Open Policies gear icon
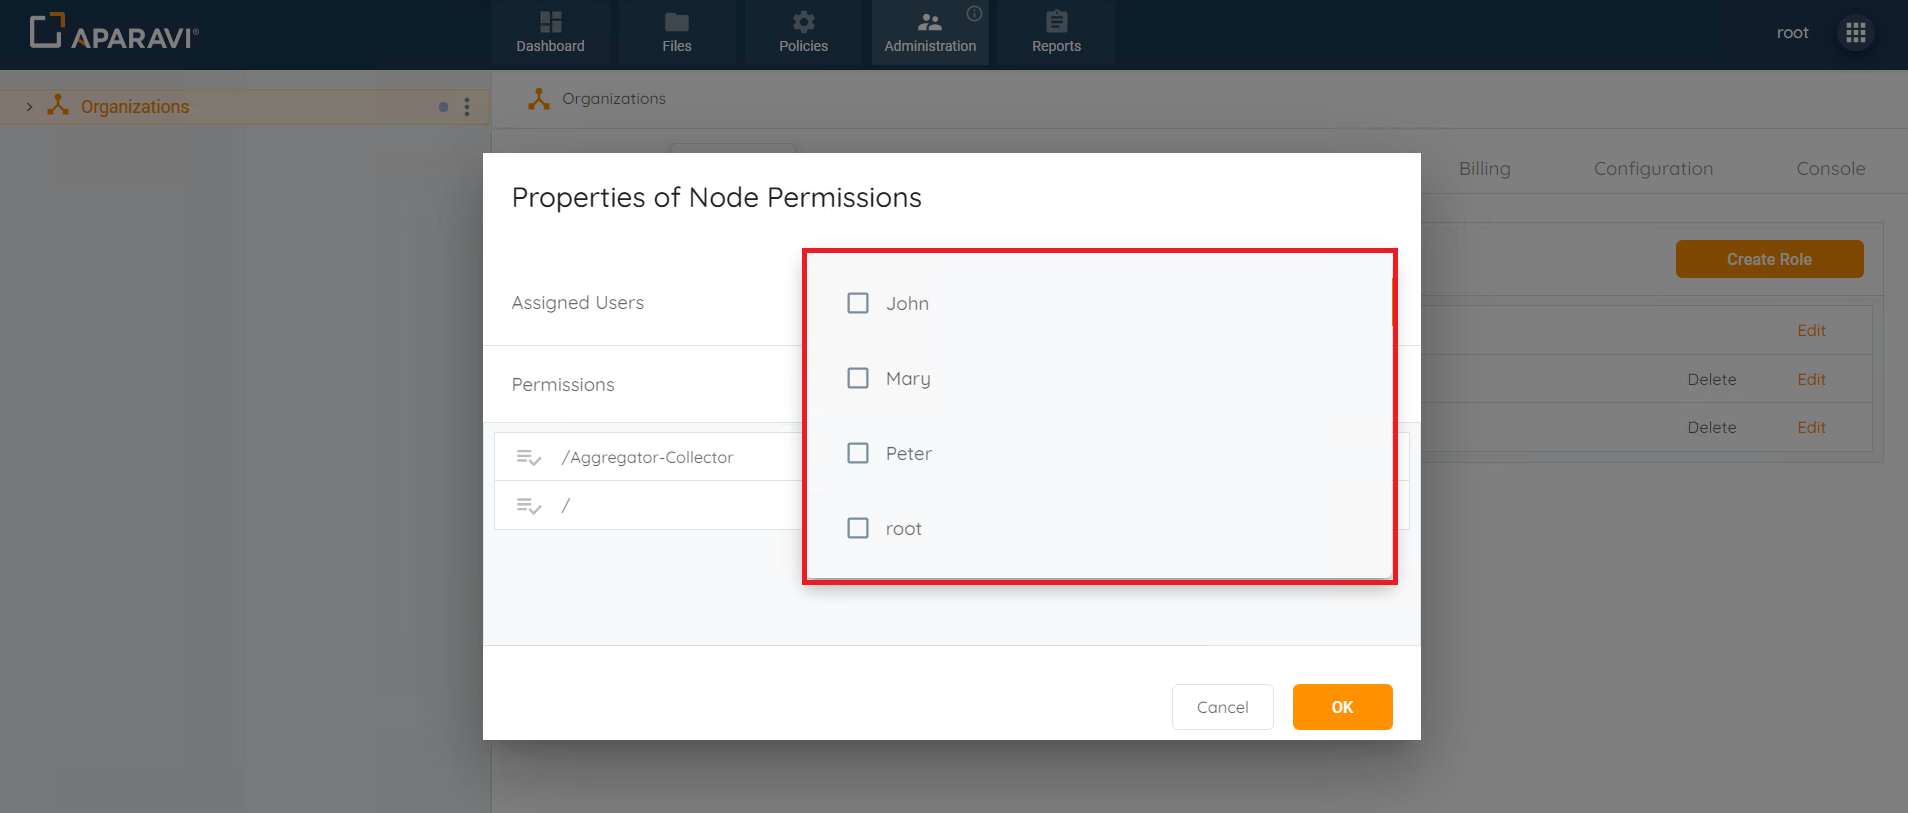This screenshot has width=1908, height=813. [x=803, y=23]
